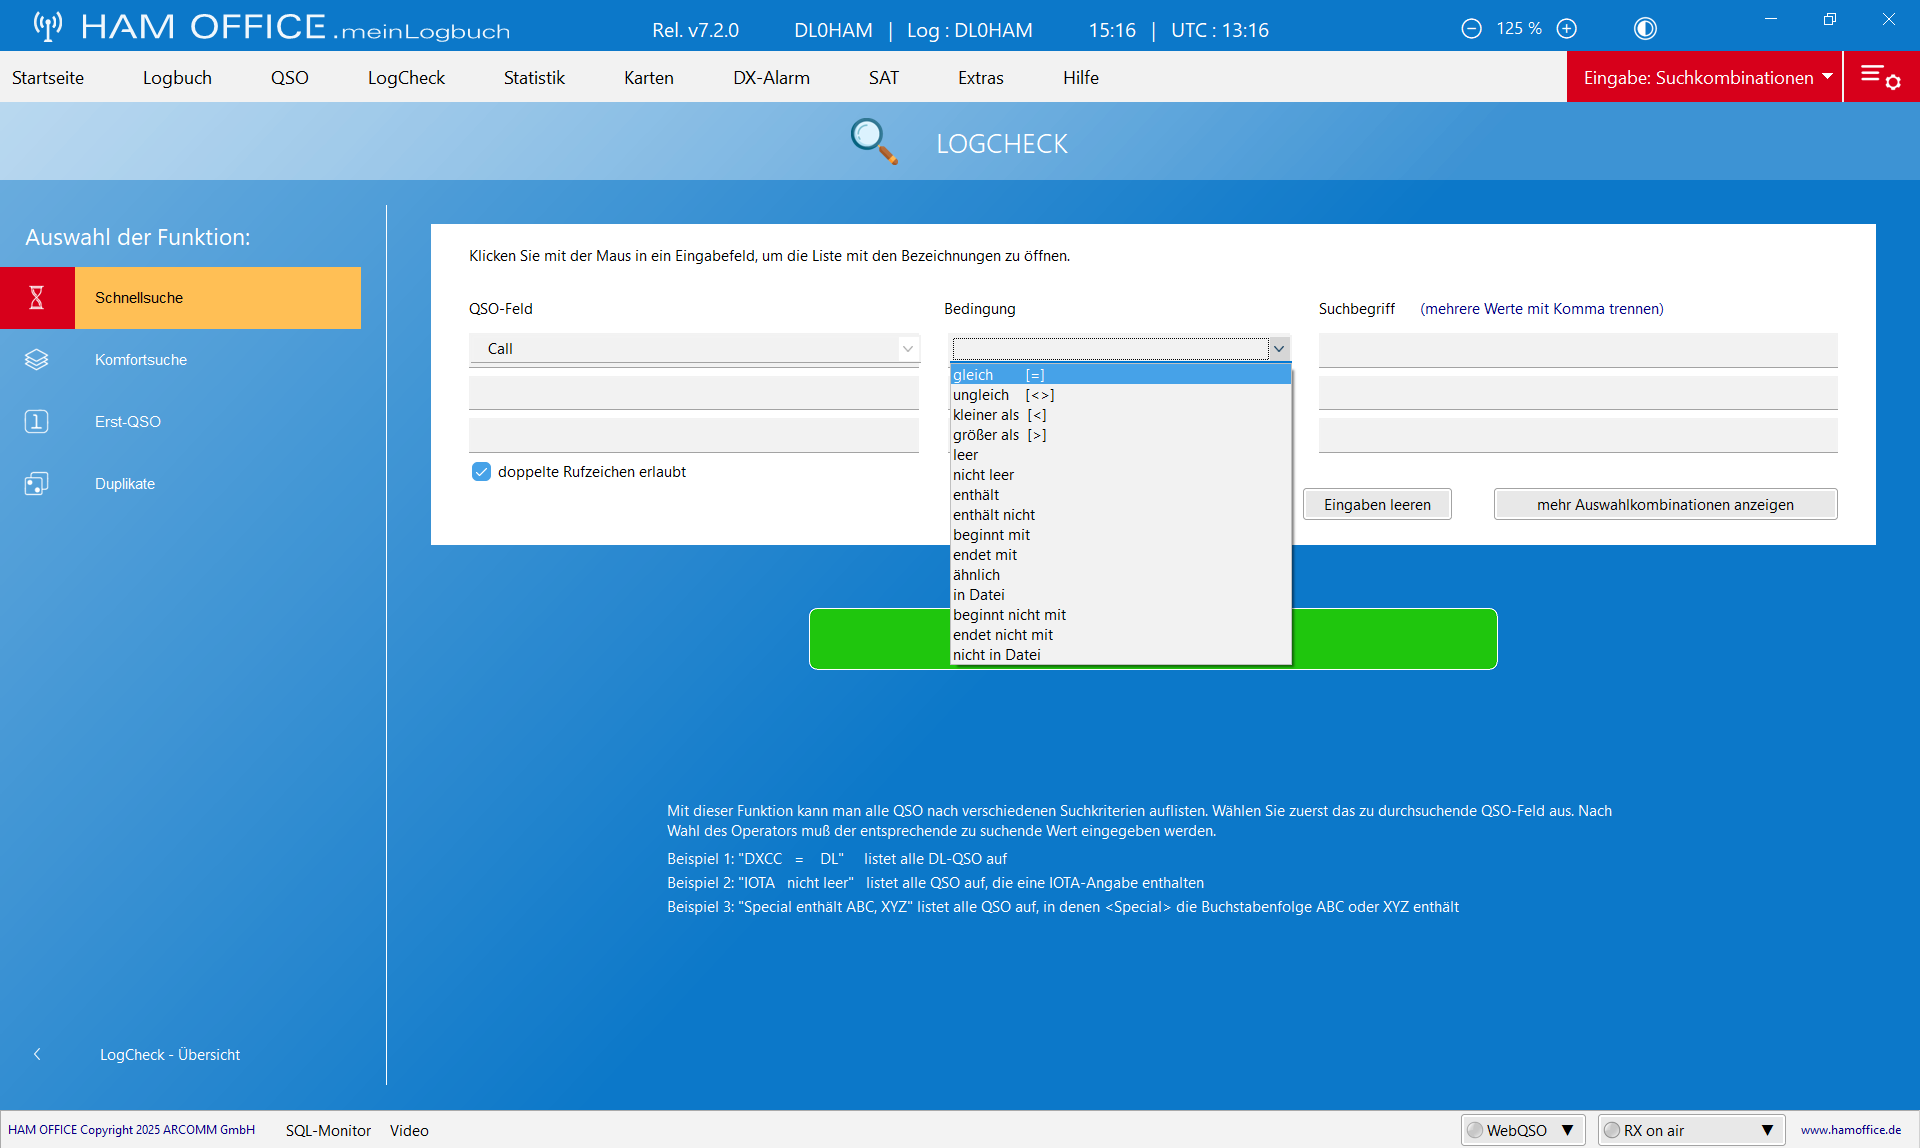This screenshot has width=1920, height=1148.
Task: Select 'leer' condition
Action: (x=1120, y=455)
